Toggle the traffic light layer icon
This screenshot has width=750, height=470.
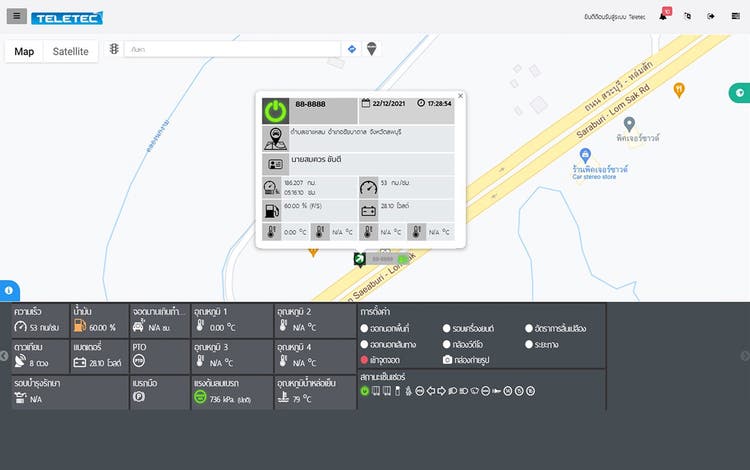[114, 49]
